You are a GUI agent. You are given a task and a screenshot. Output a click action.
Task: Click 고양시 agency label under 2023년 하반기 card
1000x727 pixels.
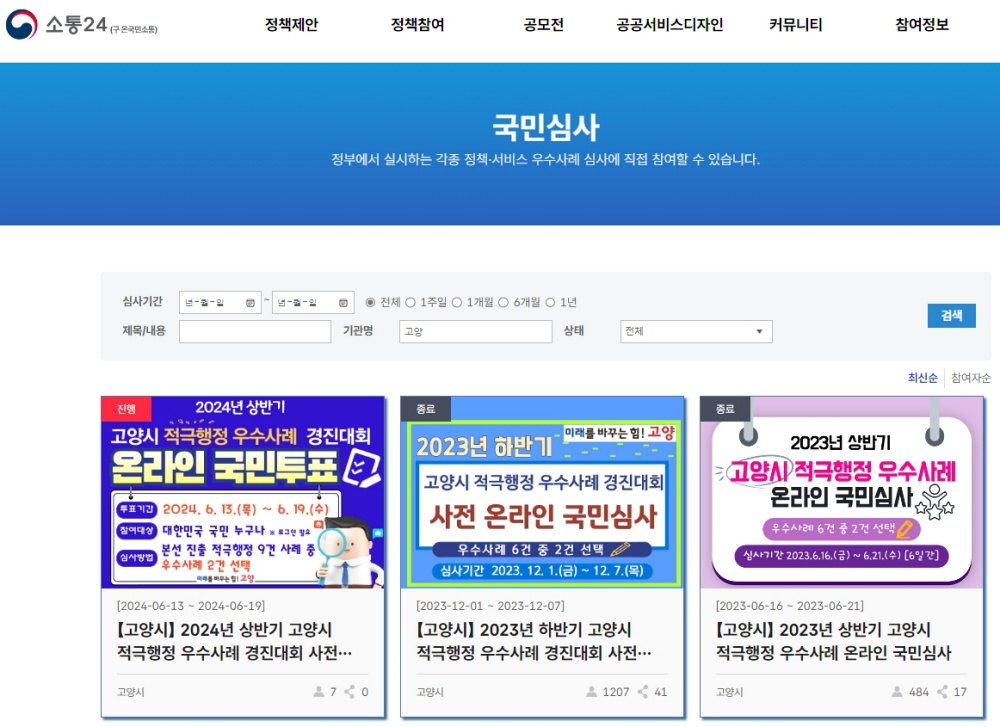(430, 692)
